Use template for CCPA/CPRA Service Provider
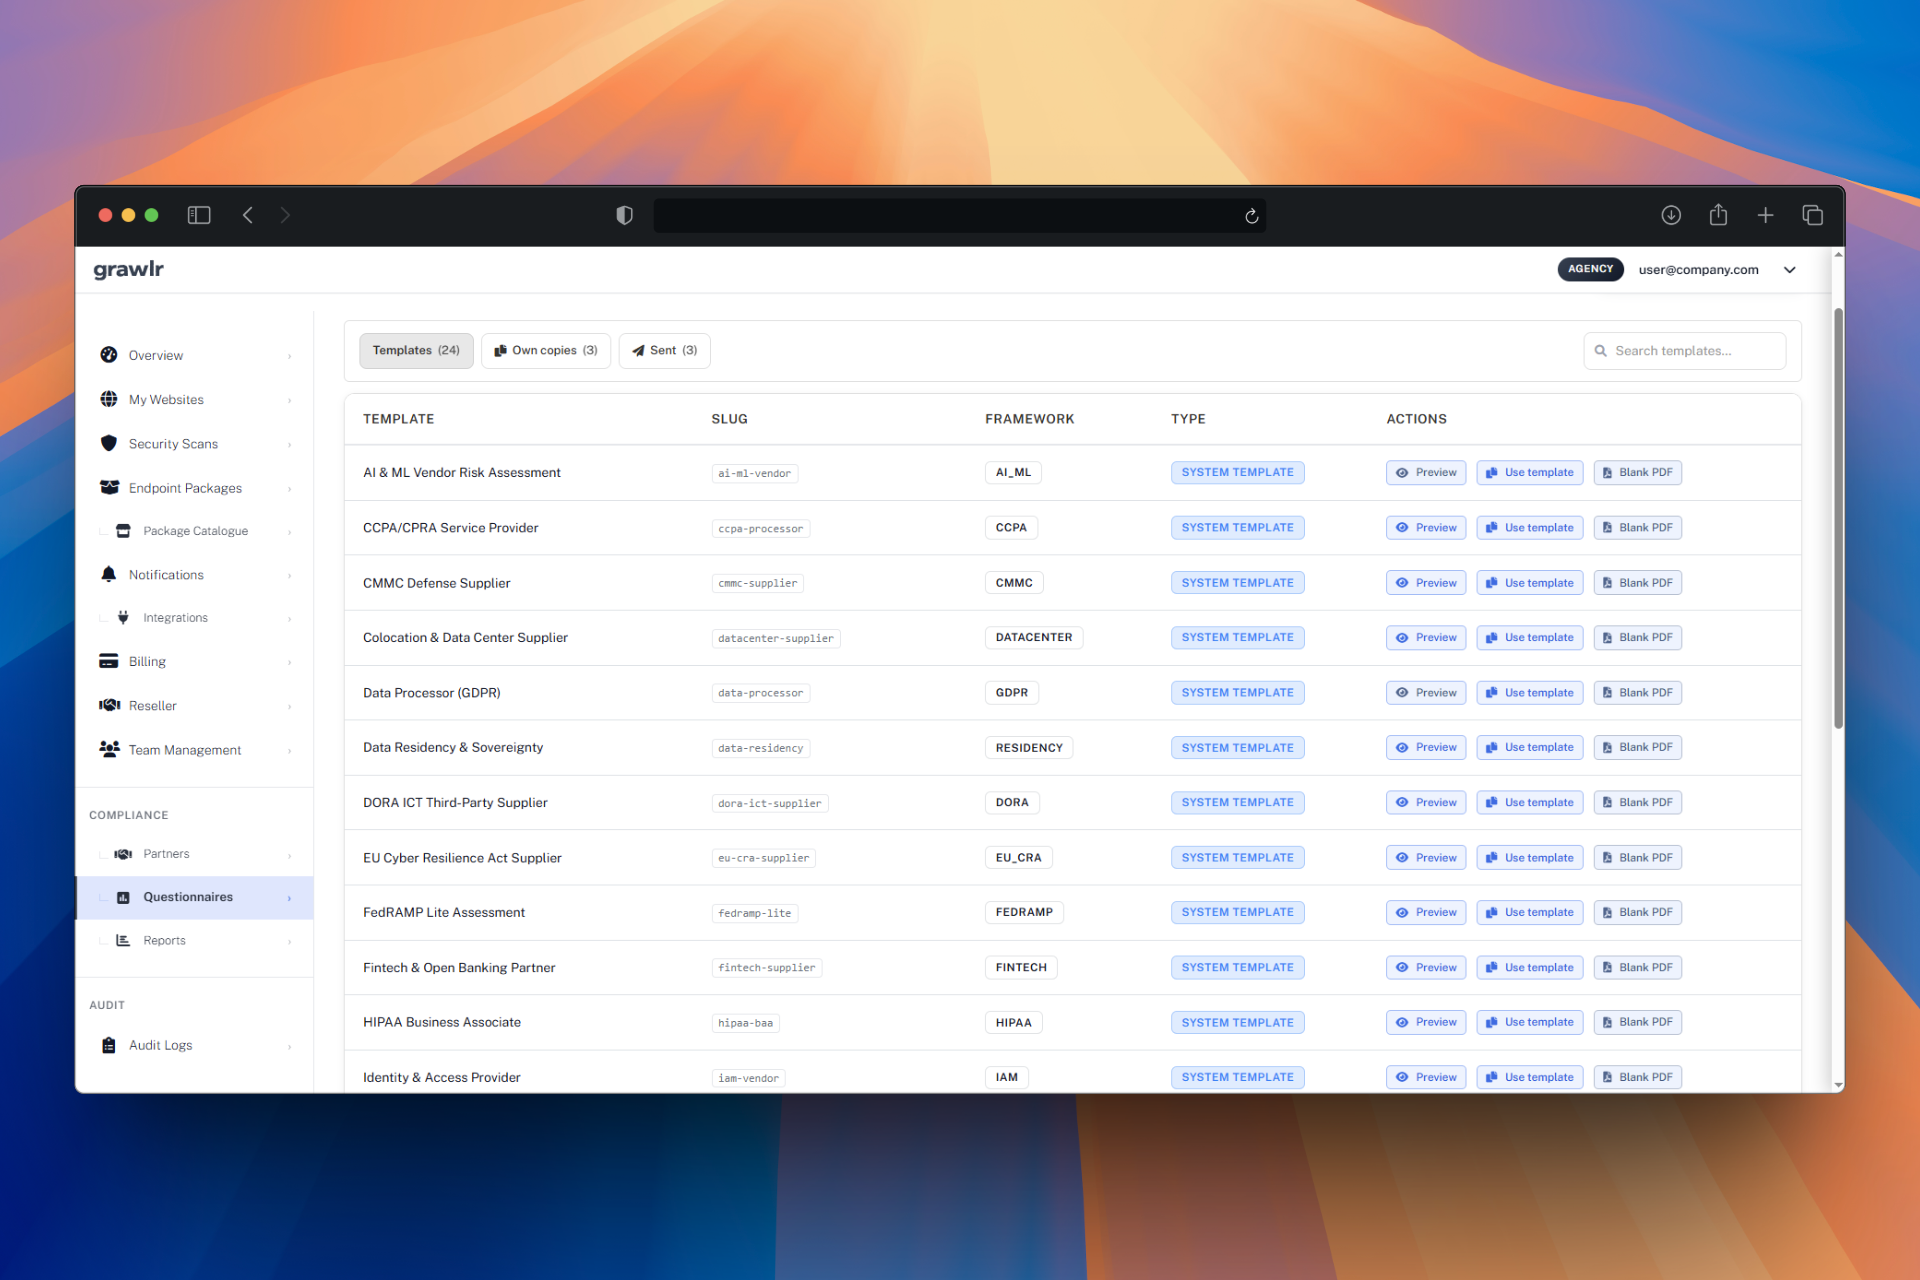 pyautogui.click(x=1530, y=528)
